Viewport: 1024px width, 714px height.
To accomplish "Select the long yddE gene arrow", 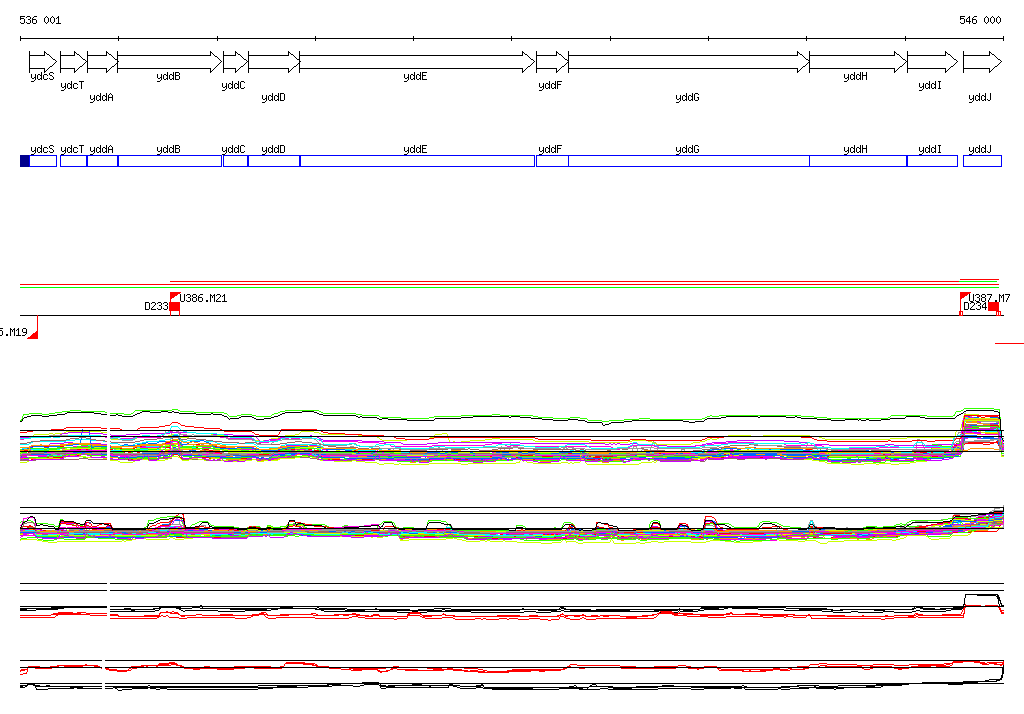I will point(417,62).
